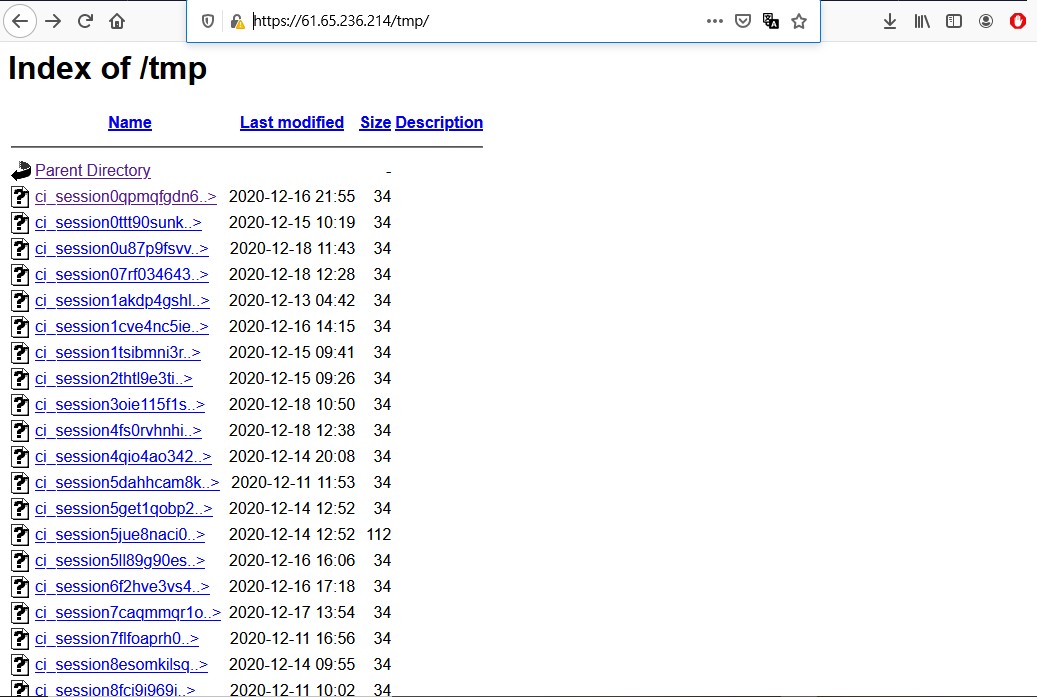Image resolution: width=1037 pixels, height=697 pixels.
Task: Click the file icon beside ci_session2thtl9e3ti
Action: coord(21,378)
